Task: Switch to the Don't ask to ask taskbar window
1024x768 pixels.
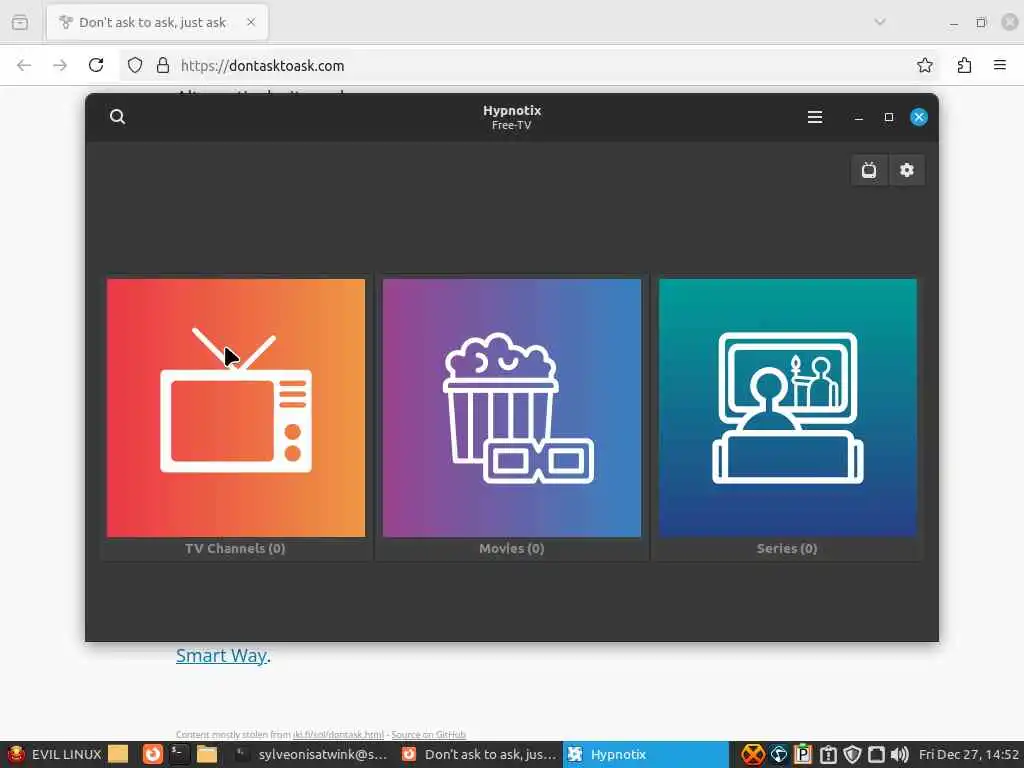Action: (478, 754)
